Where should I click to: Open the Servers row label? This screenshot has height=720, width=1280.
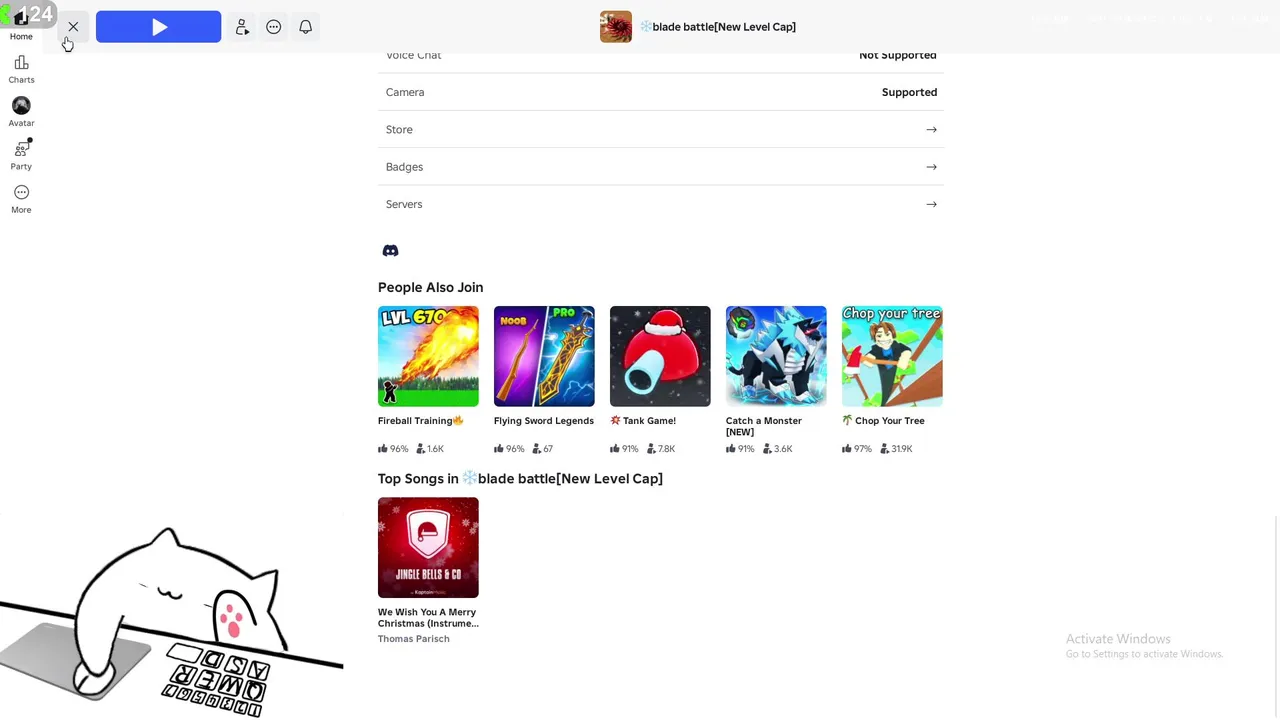(404, 204)
